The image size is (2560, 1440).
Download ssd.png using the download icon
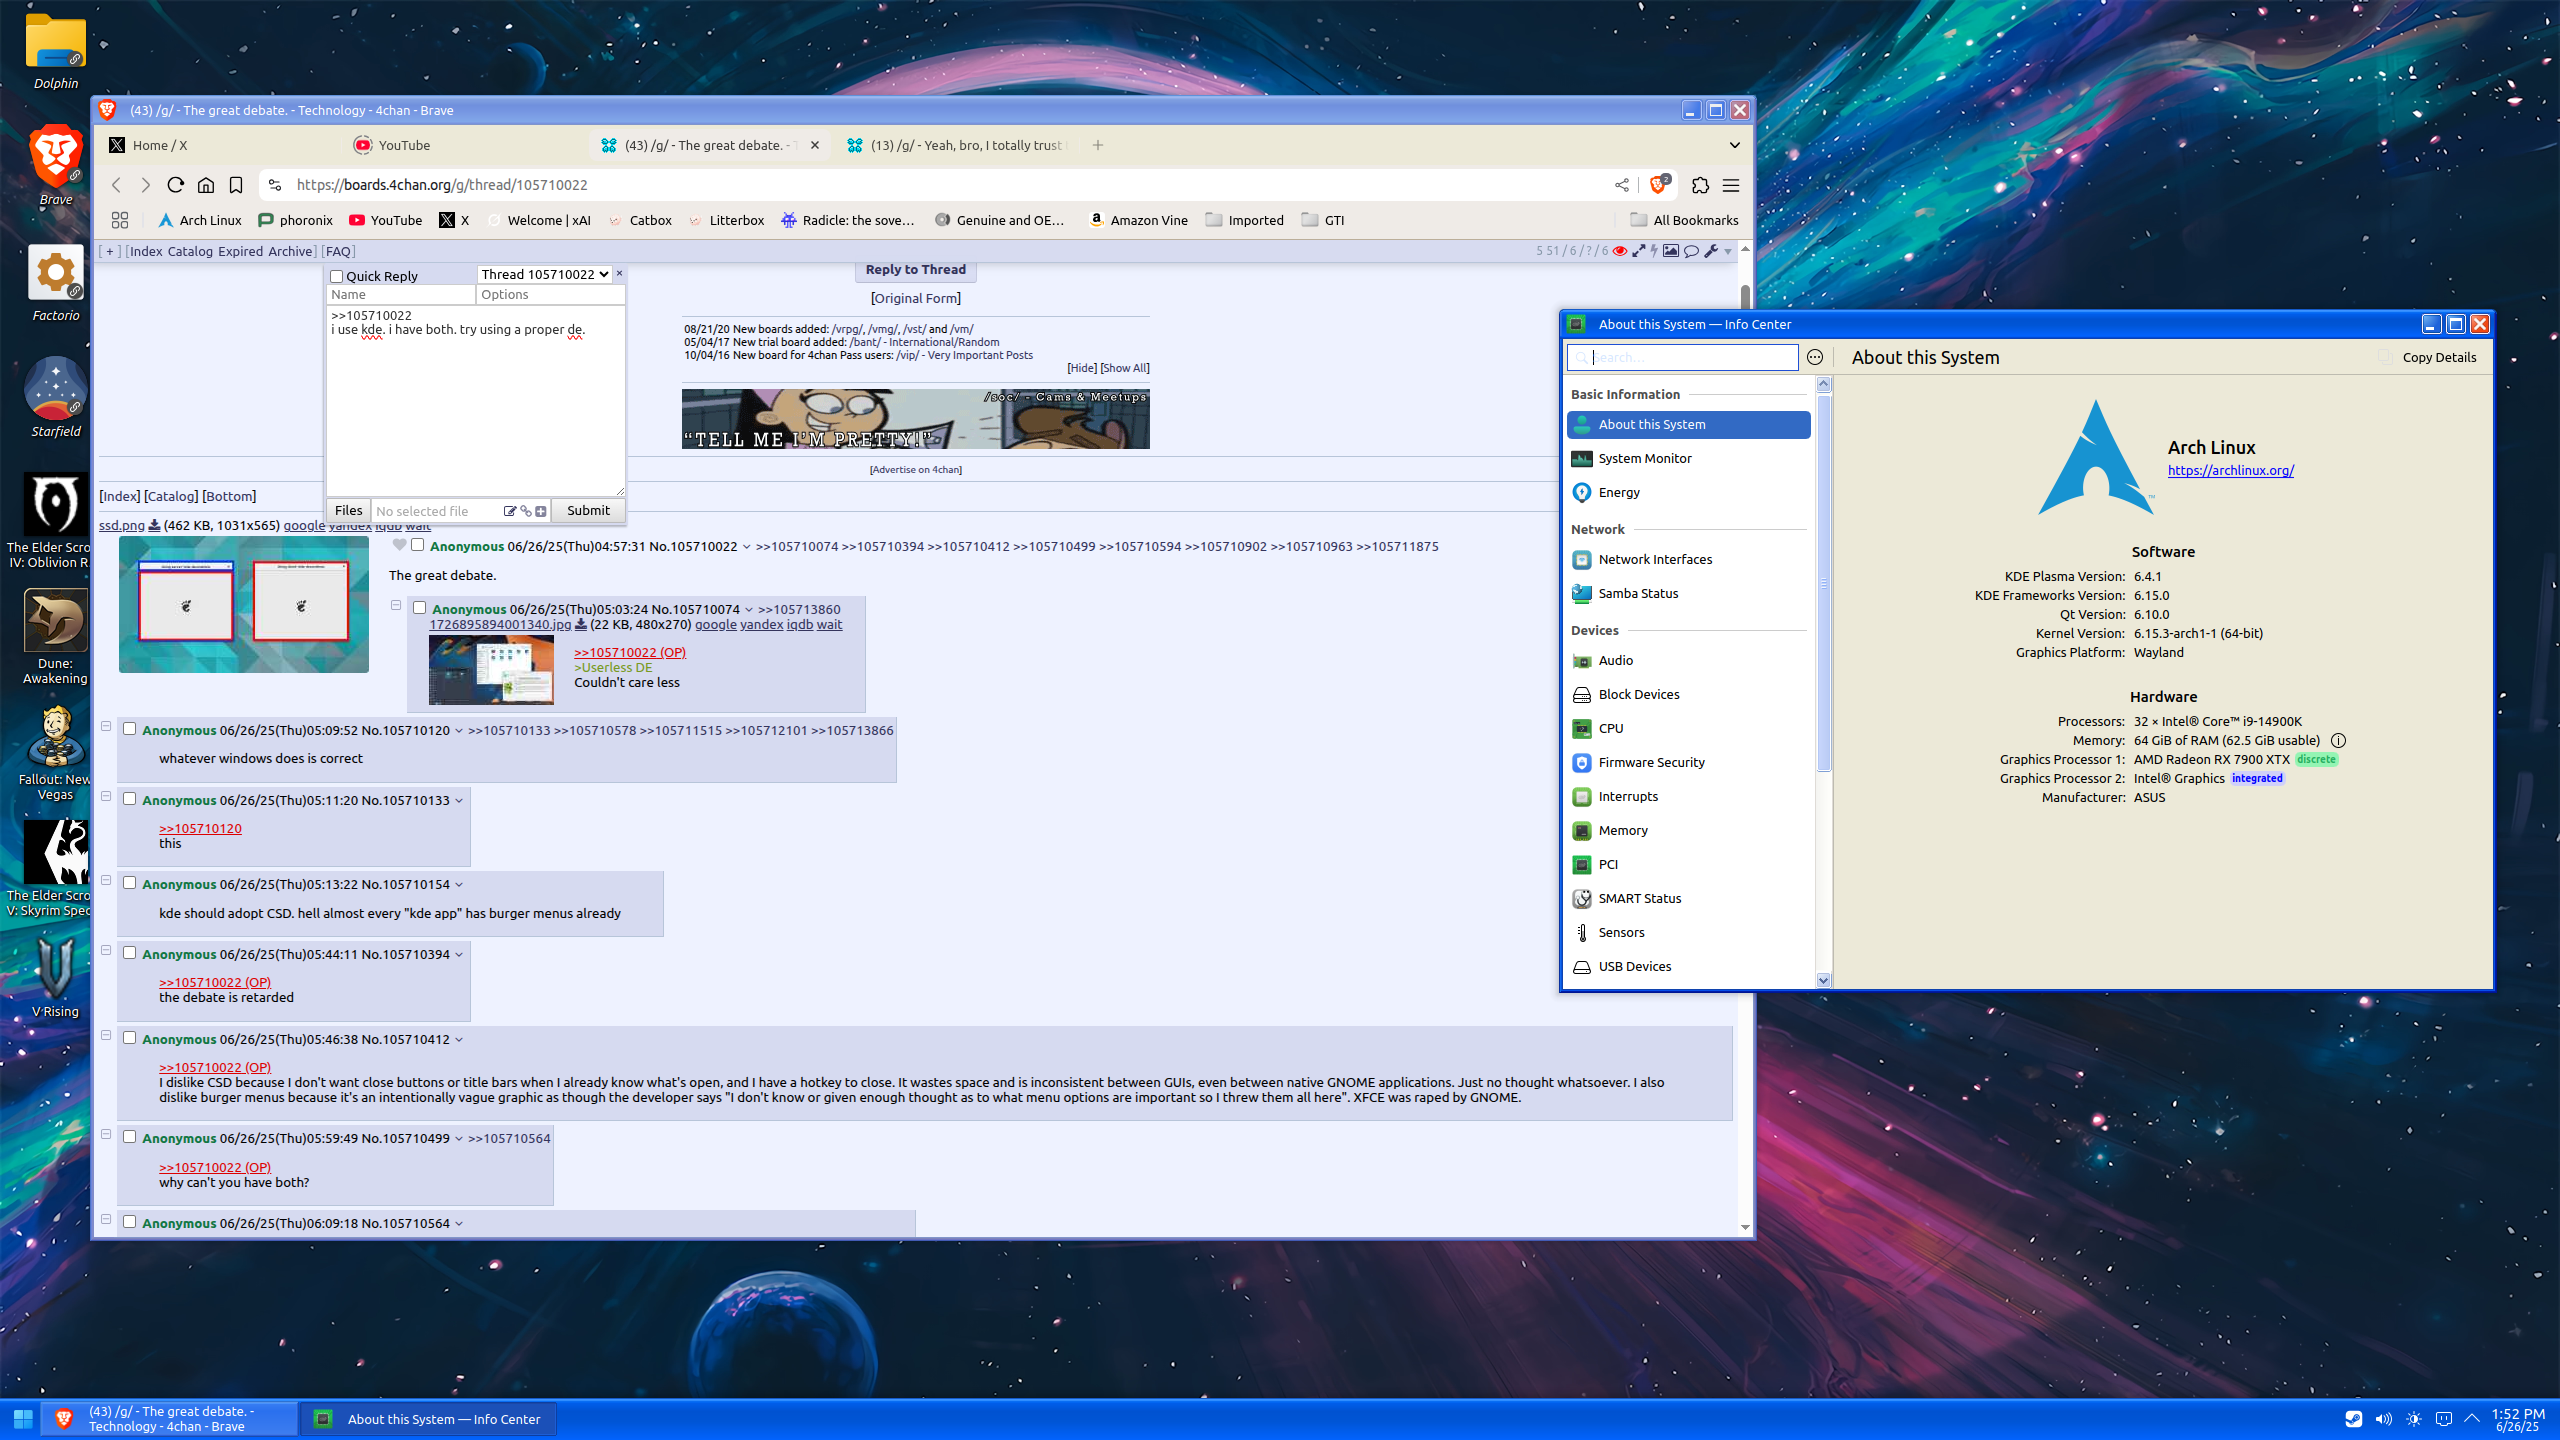point(155,525)
